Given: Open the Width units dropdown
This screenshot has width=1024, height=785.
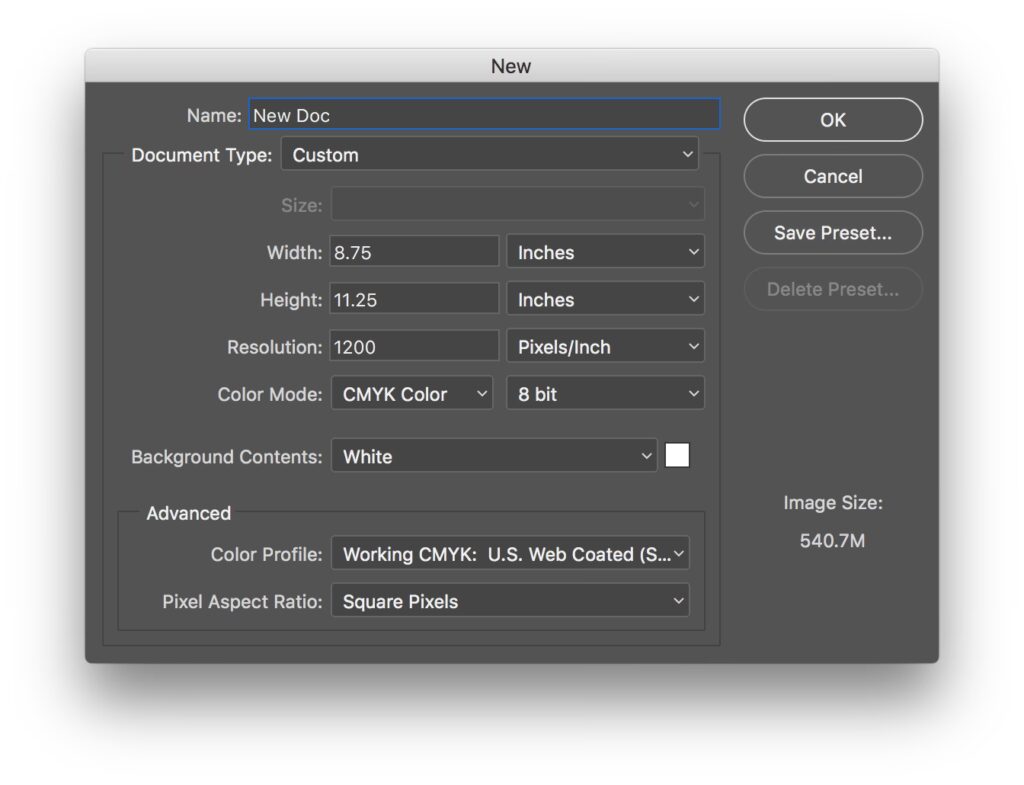Looking at the screenshot, I should pyautogui.click(x=606, y=253).
